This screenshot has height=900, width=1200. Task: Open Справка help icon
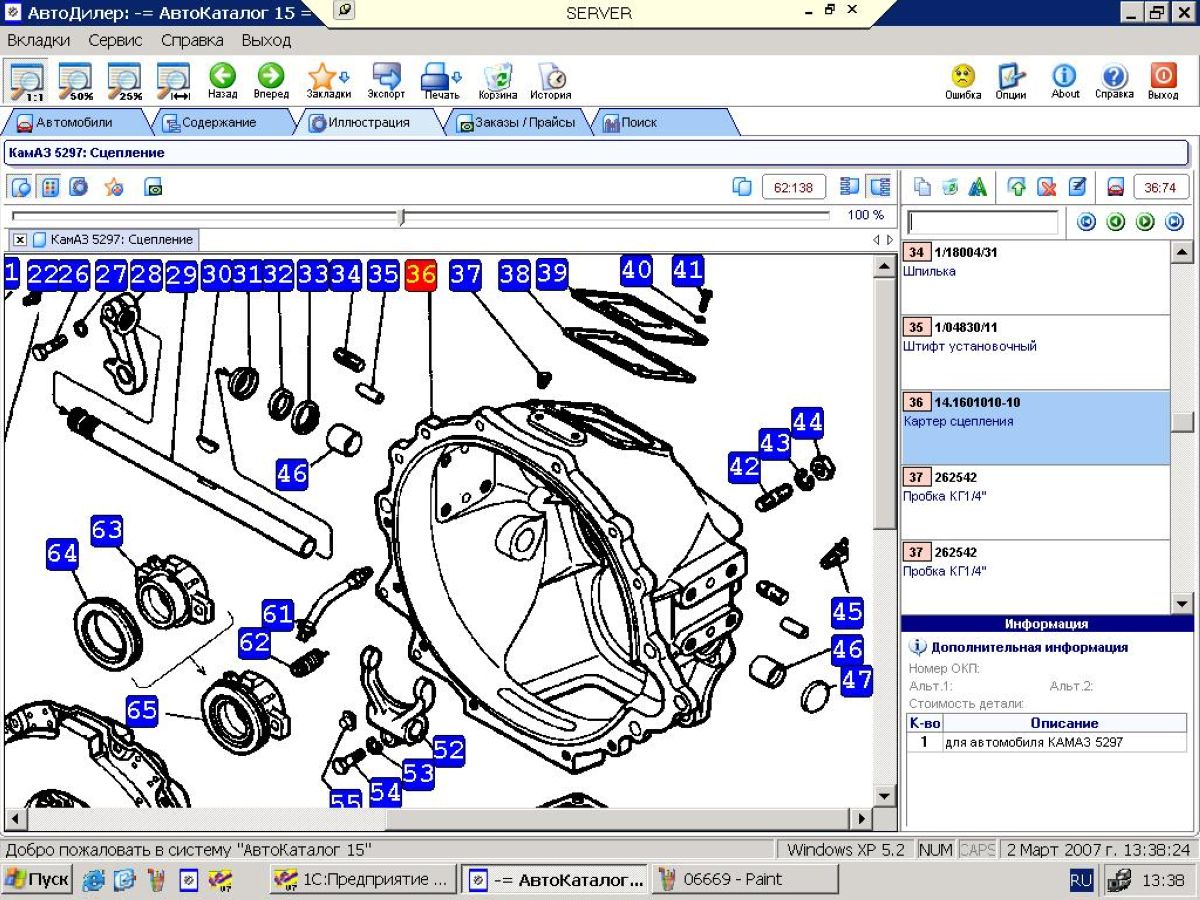point(1114,81)
